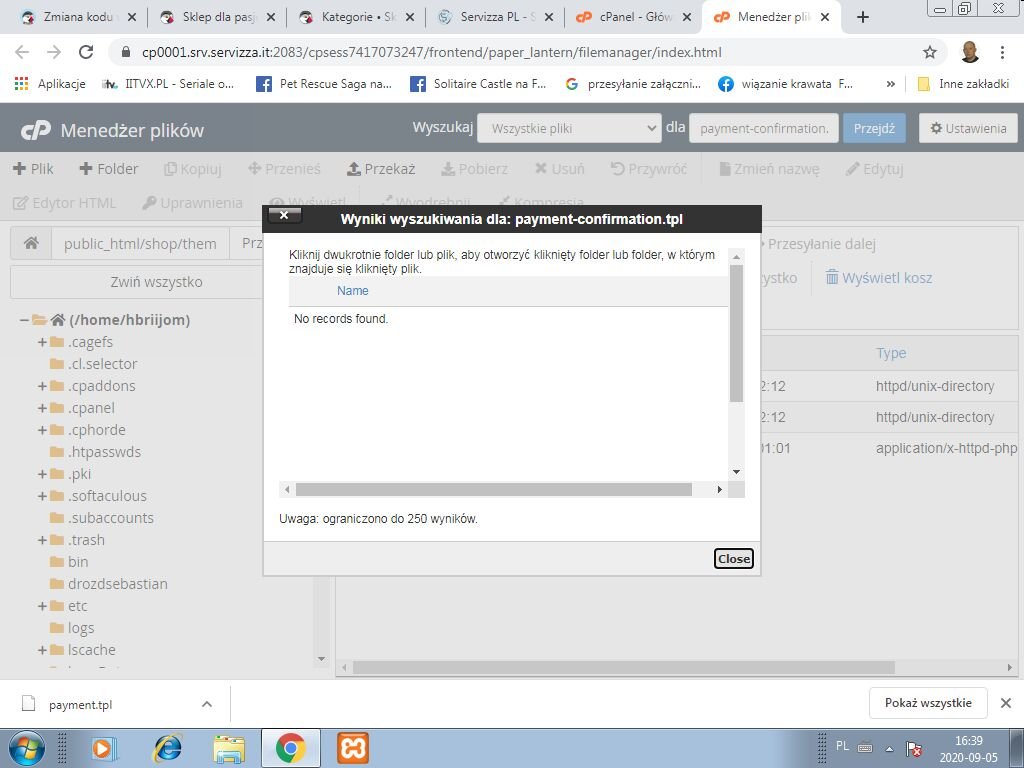The width and height of the screenshot is (1024, 768).
Task: Expand the lscache folder node
Action: tap(42, 650)
